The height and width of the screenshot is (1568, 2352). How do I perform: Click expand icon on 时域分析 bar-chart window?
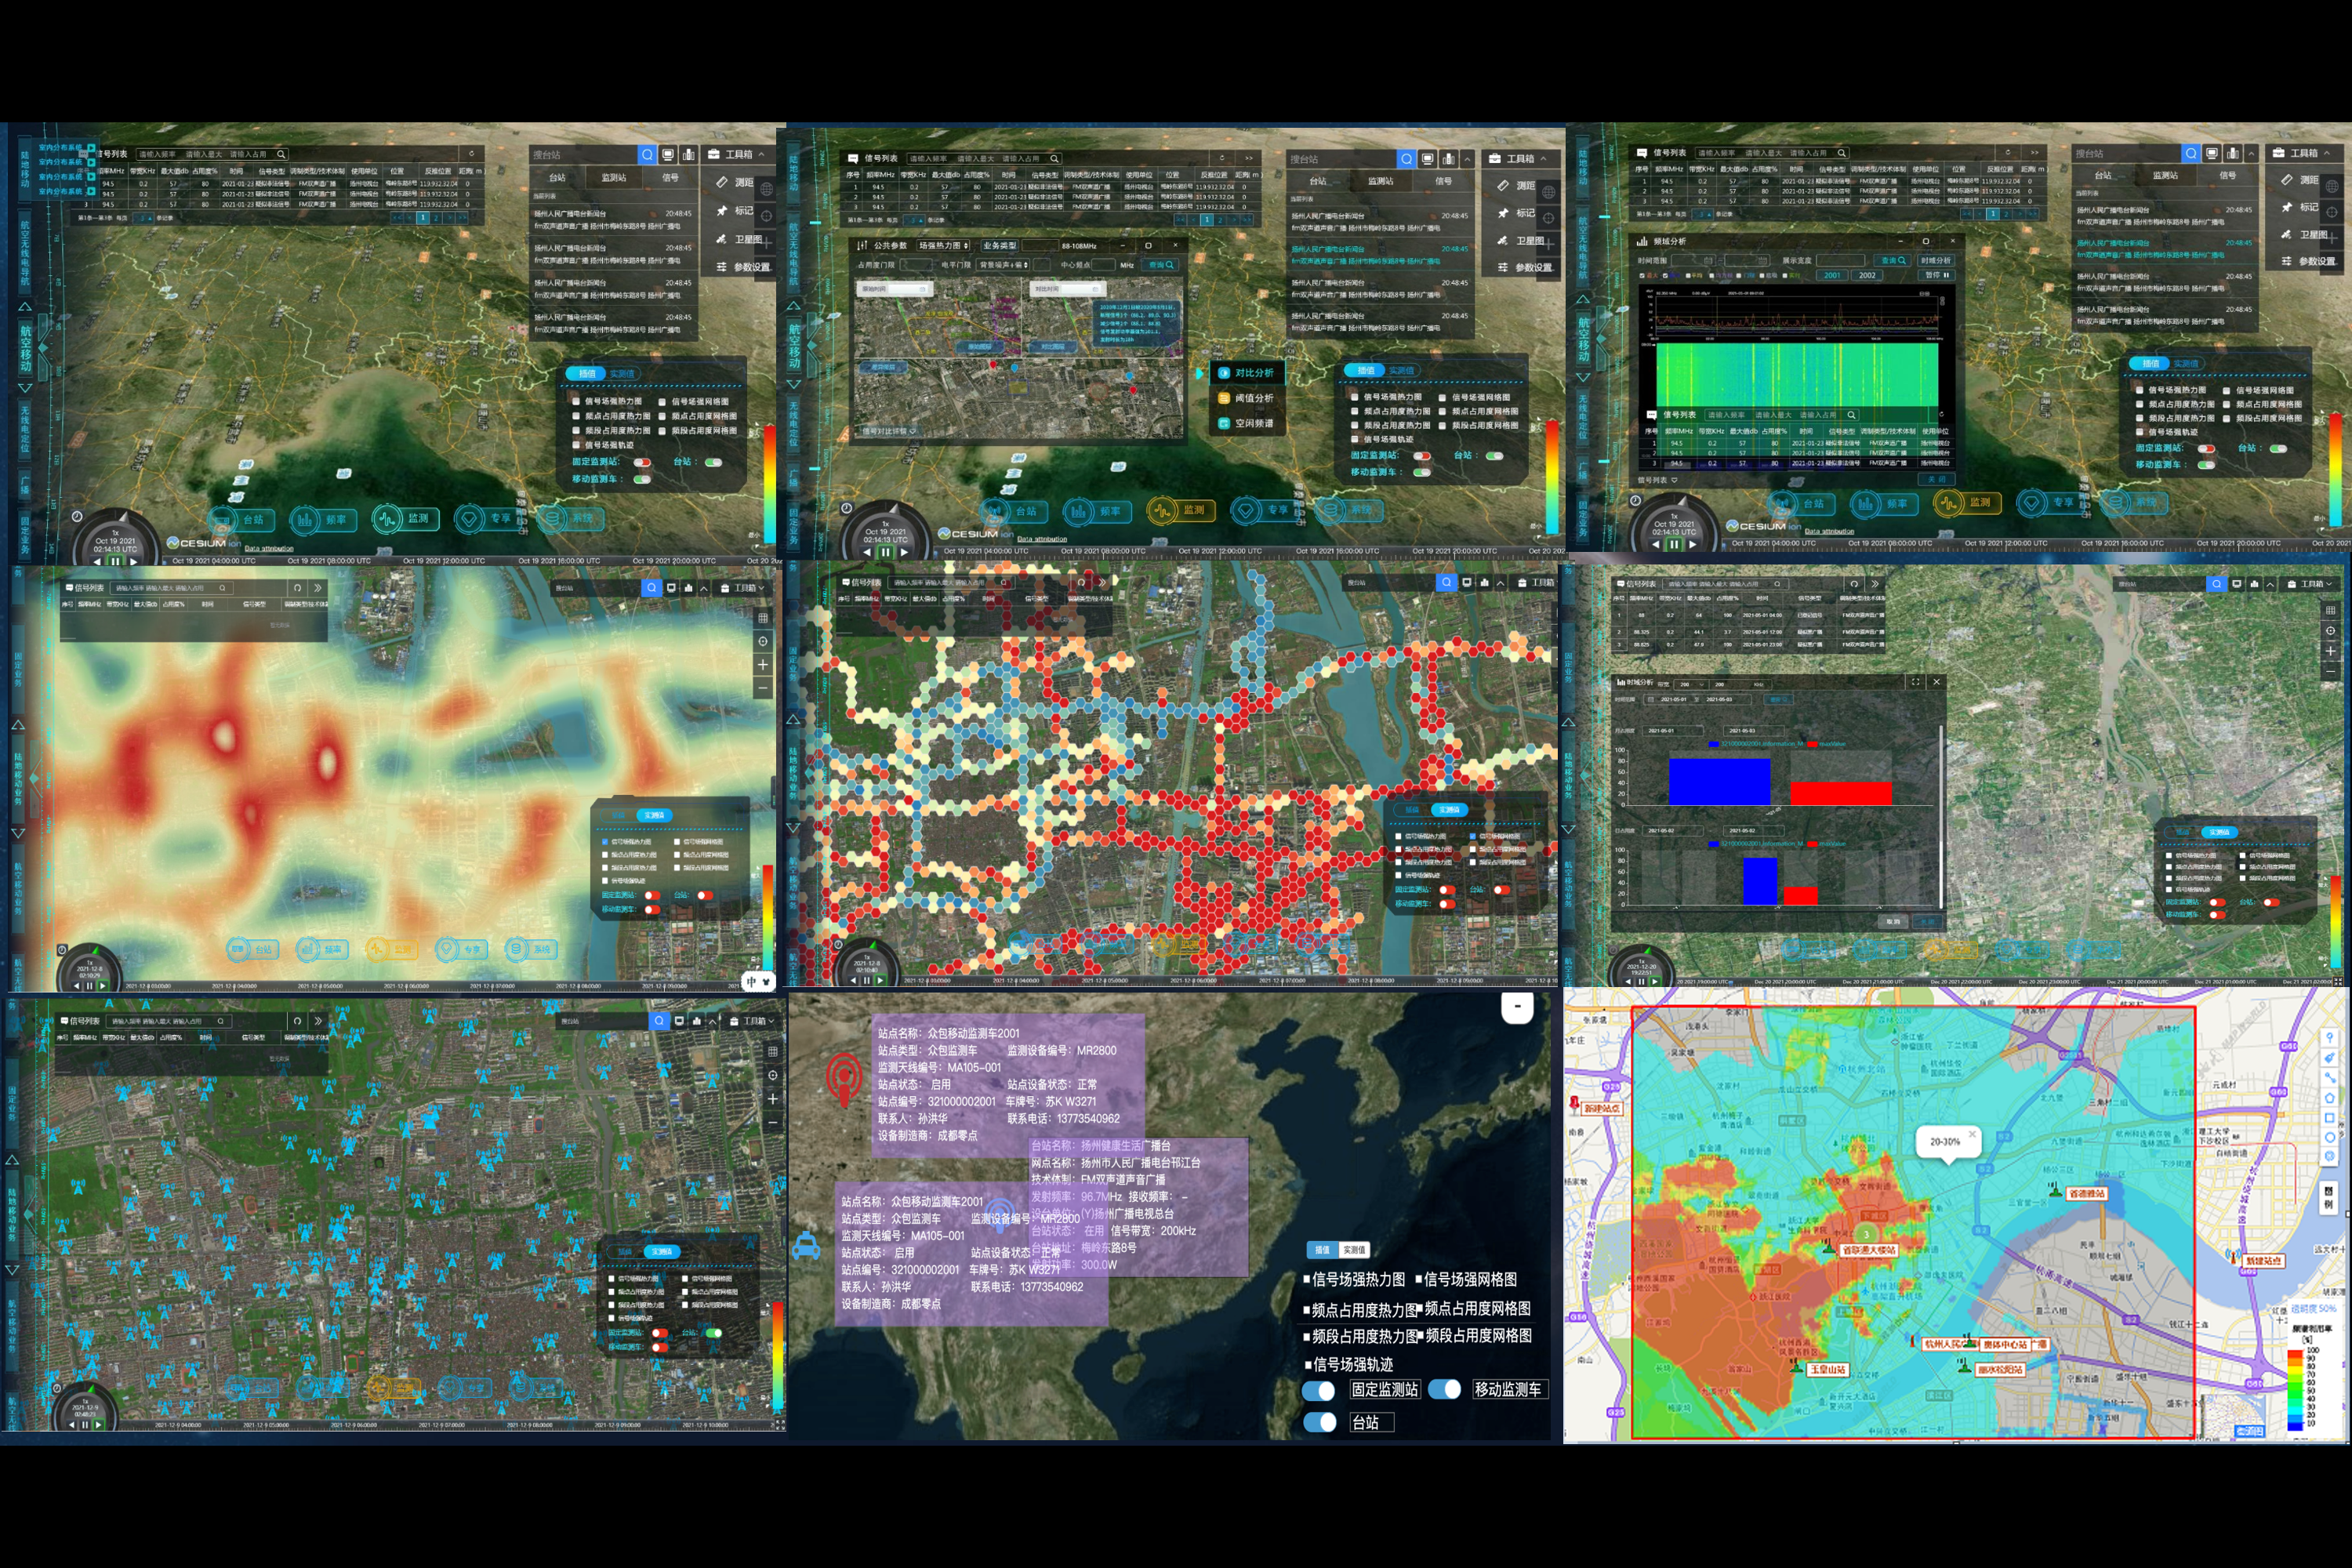1915,682
